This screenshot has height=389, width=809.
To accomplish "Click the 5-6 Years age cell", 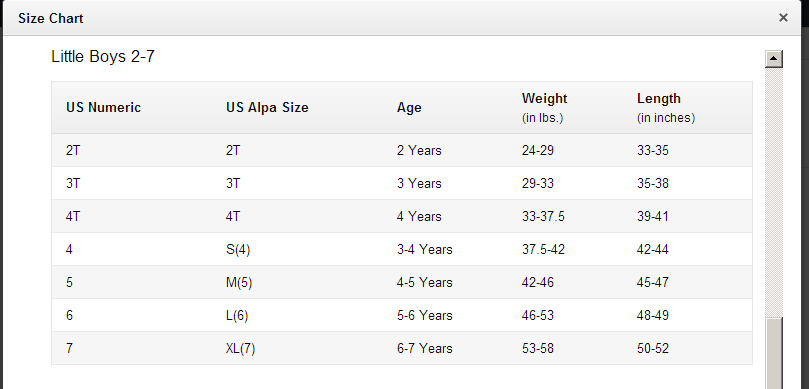I will [x=425, y=315].
